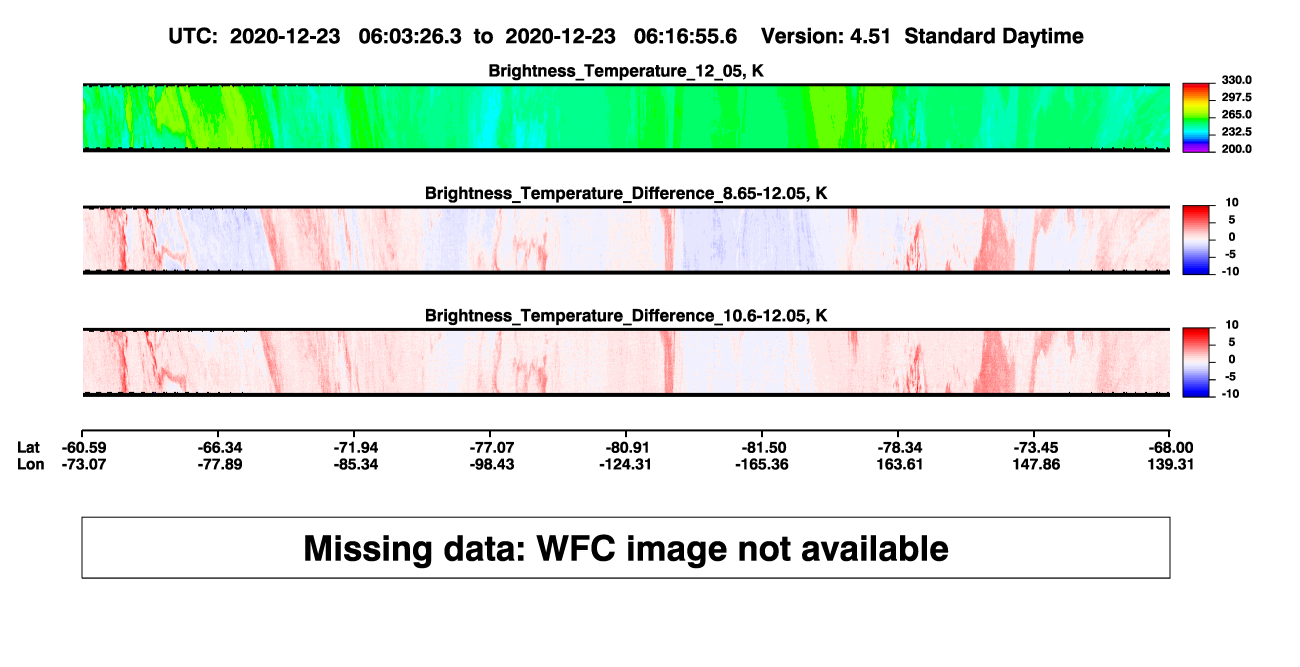Click the 'Missing data: WFC image not available' box
Screen dimensions: 1300x667
coord(626,547)
